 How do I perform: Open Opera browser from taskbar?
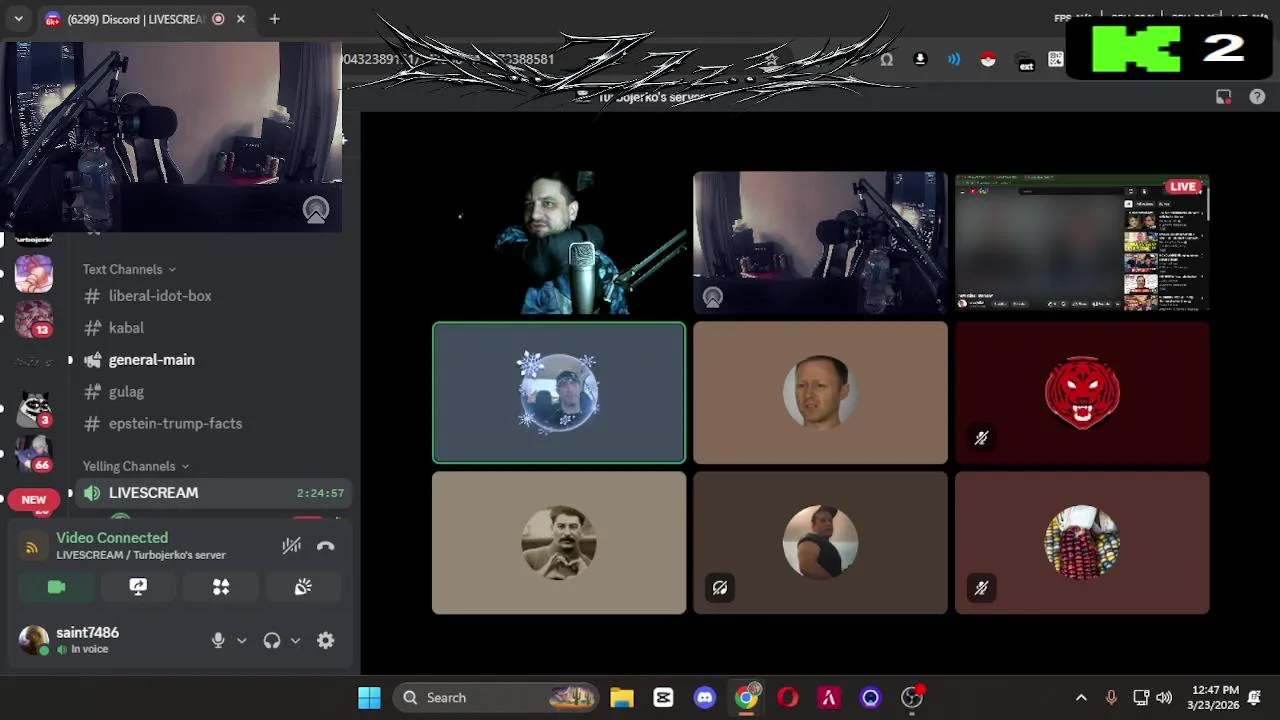pos(788,698)
